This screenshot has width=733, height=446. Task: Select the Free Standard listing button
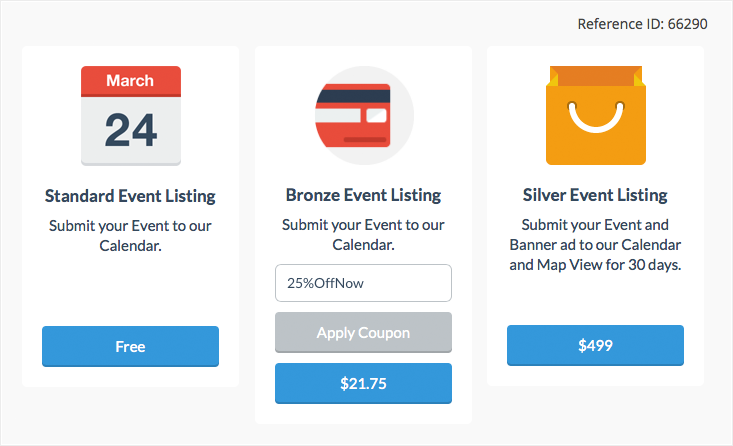click(130, 346)
